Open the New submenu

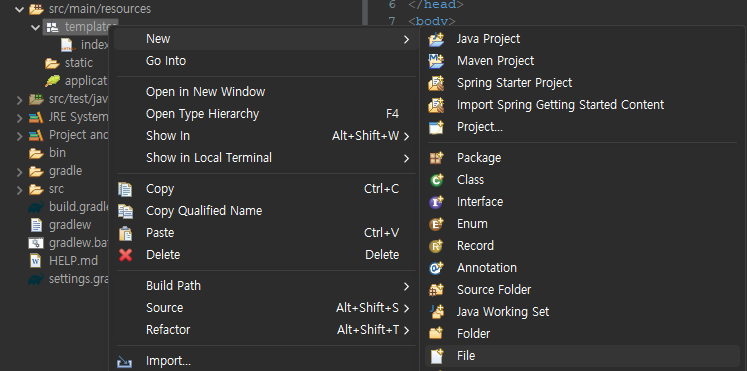pos(266,39)
